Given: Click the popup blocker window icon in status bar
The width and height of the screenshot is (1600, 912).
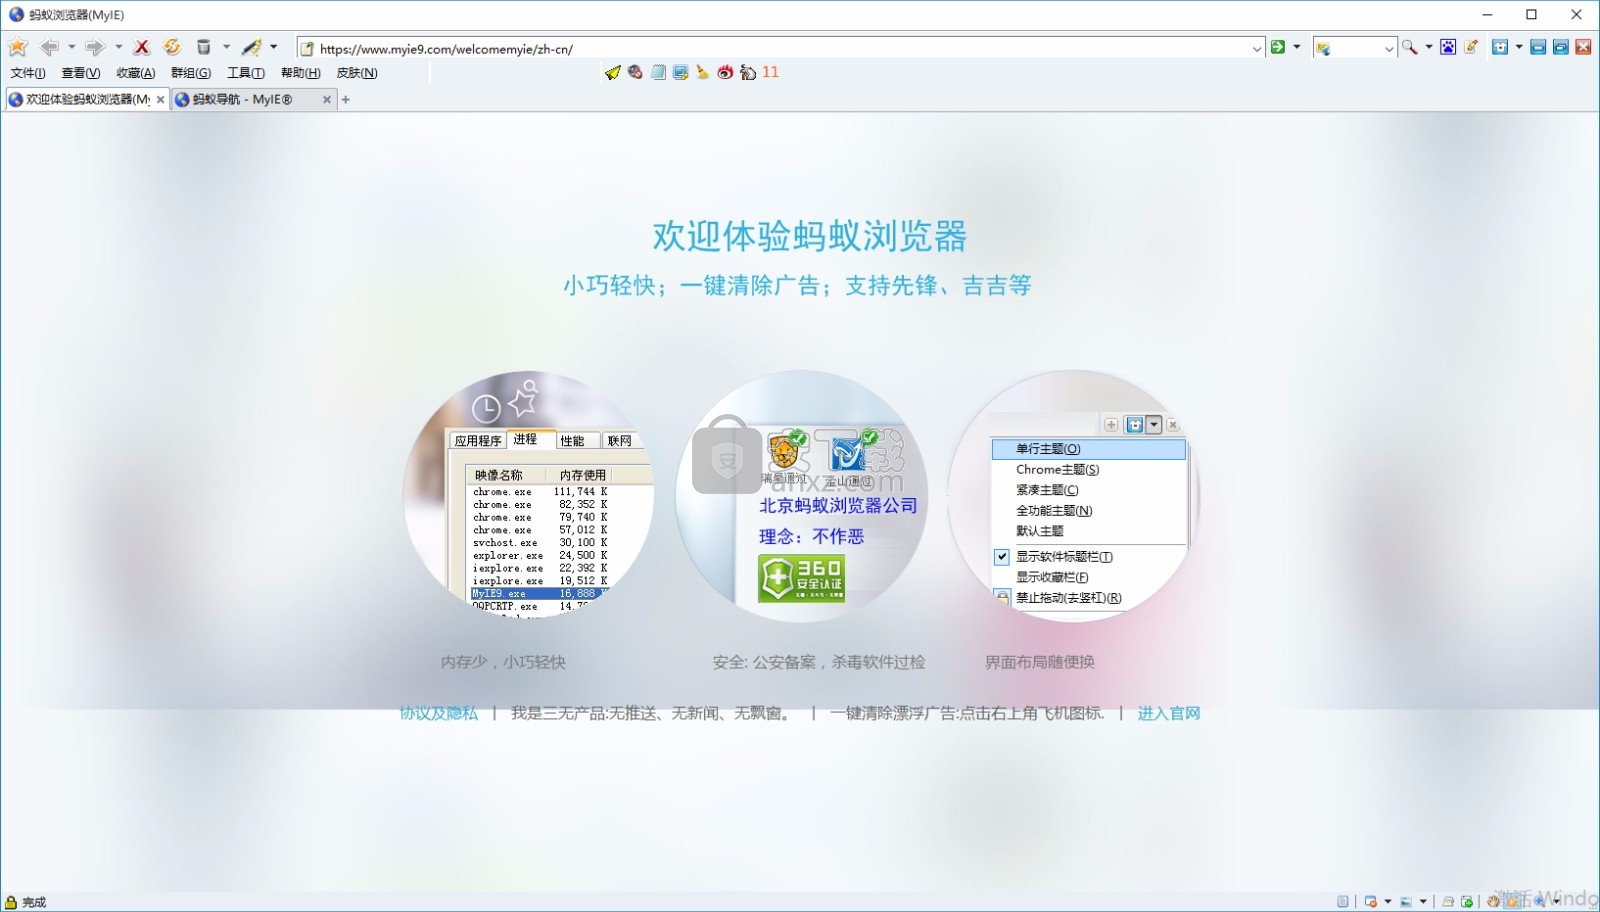Looking at the screenshot, I should (1371, 901).
